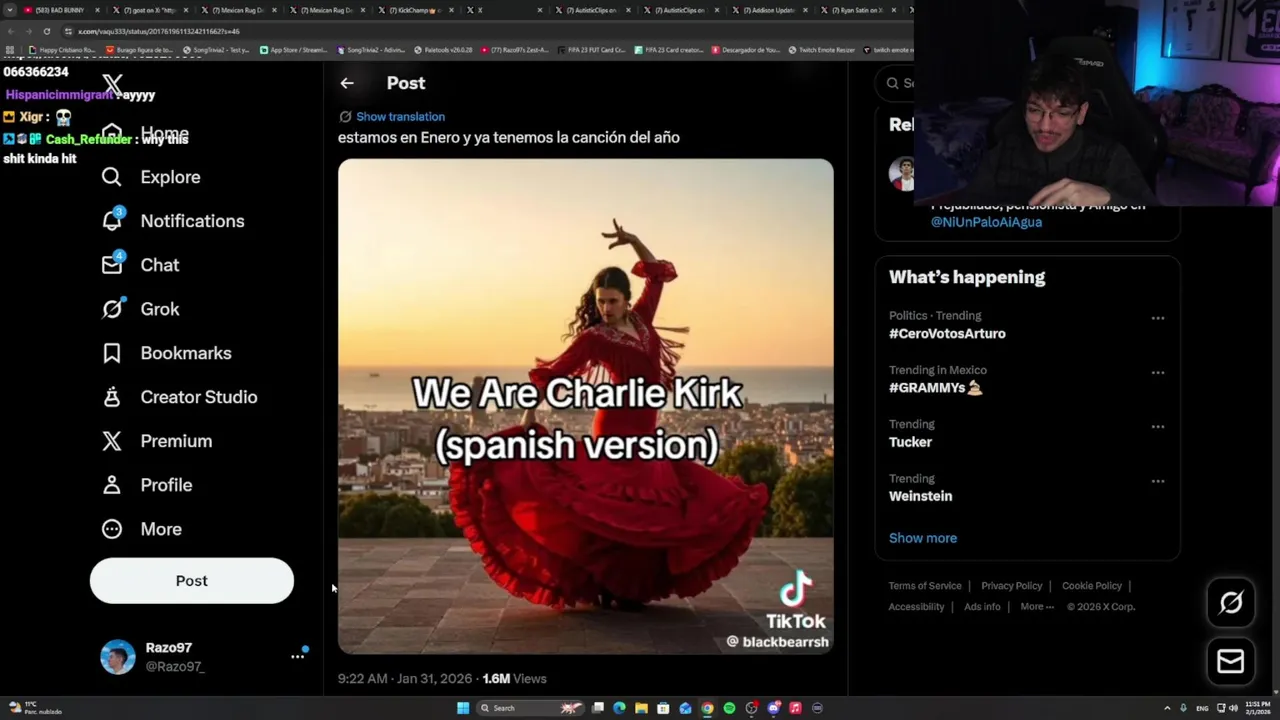The height and width of the screenshot is (720, 1280).
Task: Open Premium via its X icon
Action: tap(112, 441)
